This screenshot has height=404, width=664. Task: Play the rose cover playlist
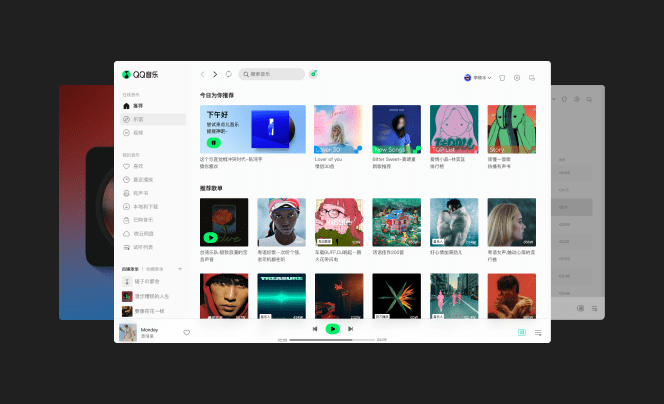210,238
